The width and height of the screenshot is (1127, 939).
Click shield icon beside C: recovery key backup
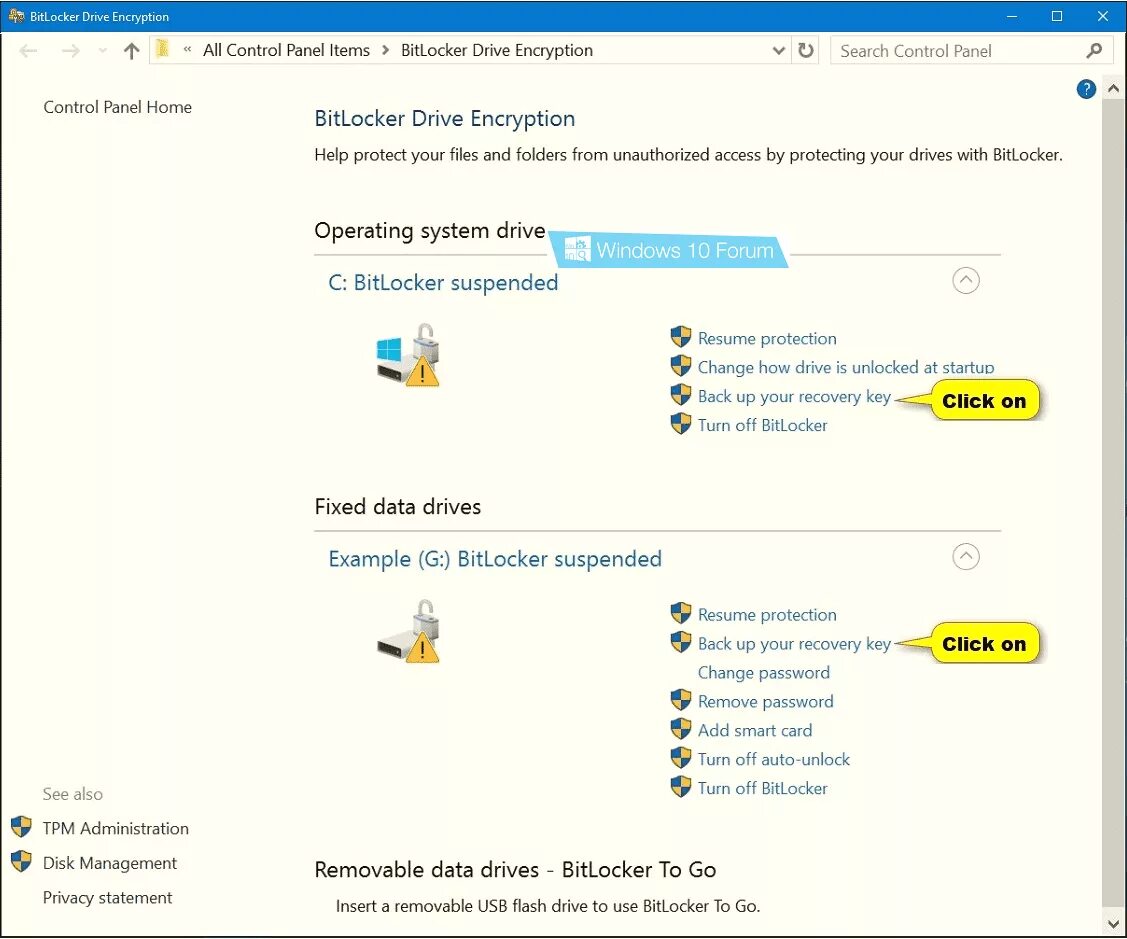pyautogui.click(x=681, y=394)
